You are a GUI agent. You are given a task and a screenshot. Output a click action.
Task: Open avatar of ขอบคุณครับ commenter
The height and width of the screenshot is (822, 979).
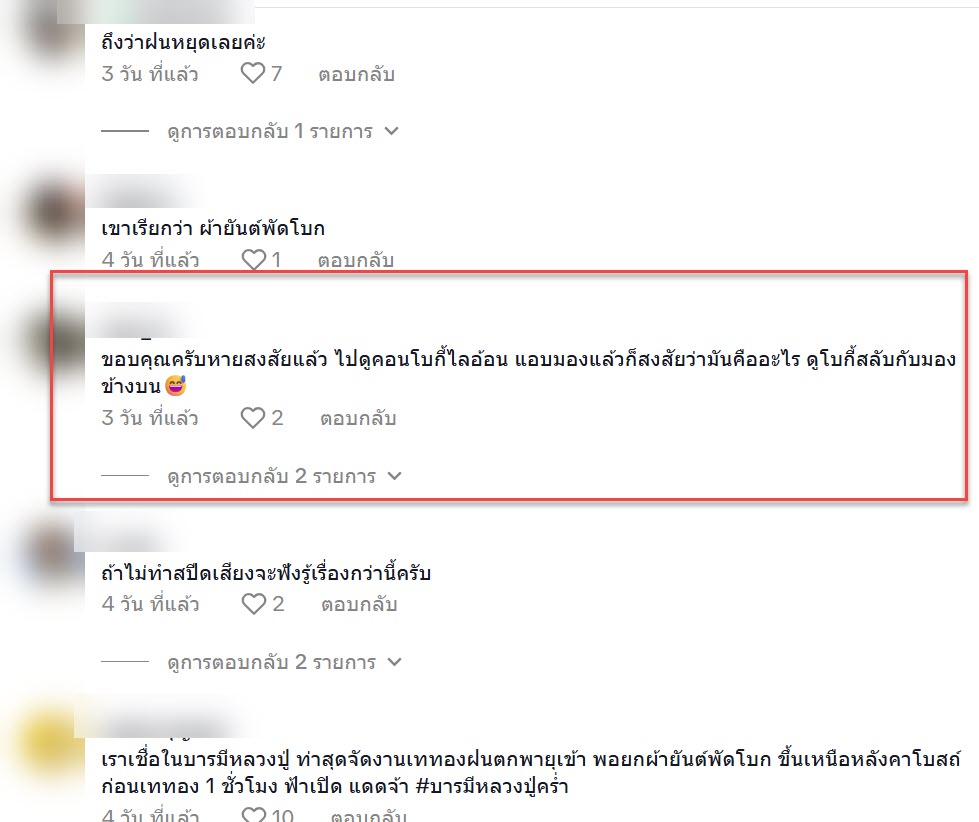[x=56, y=342]
